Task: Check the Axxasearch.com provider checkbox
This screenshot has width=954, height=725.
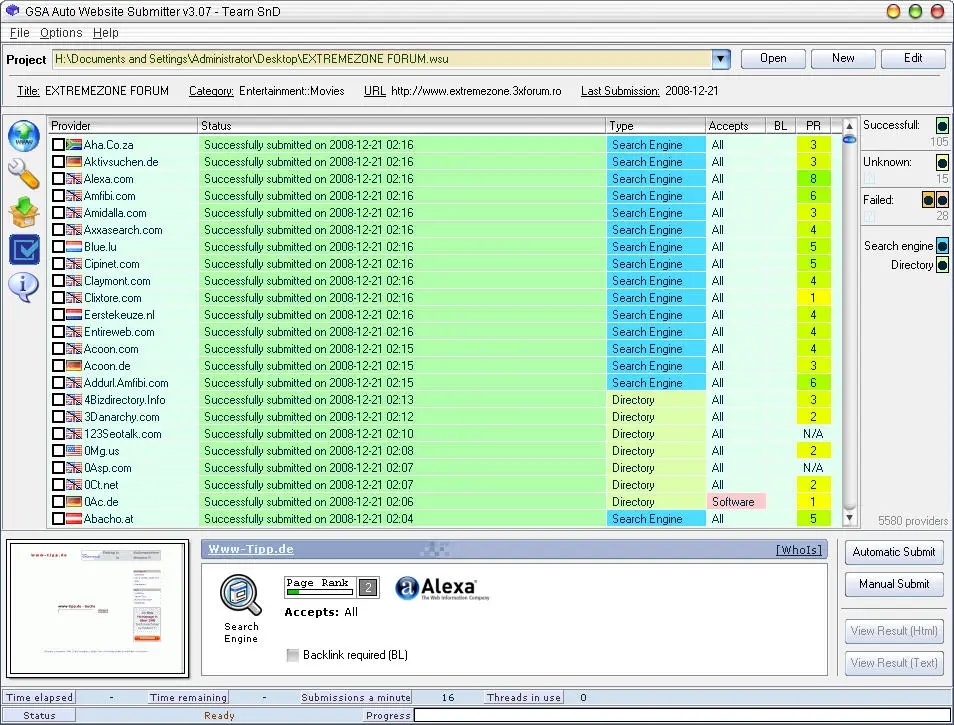Action: pos(58,230)
